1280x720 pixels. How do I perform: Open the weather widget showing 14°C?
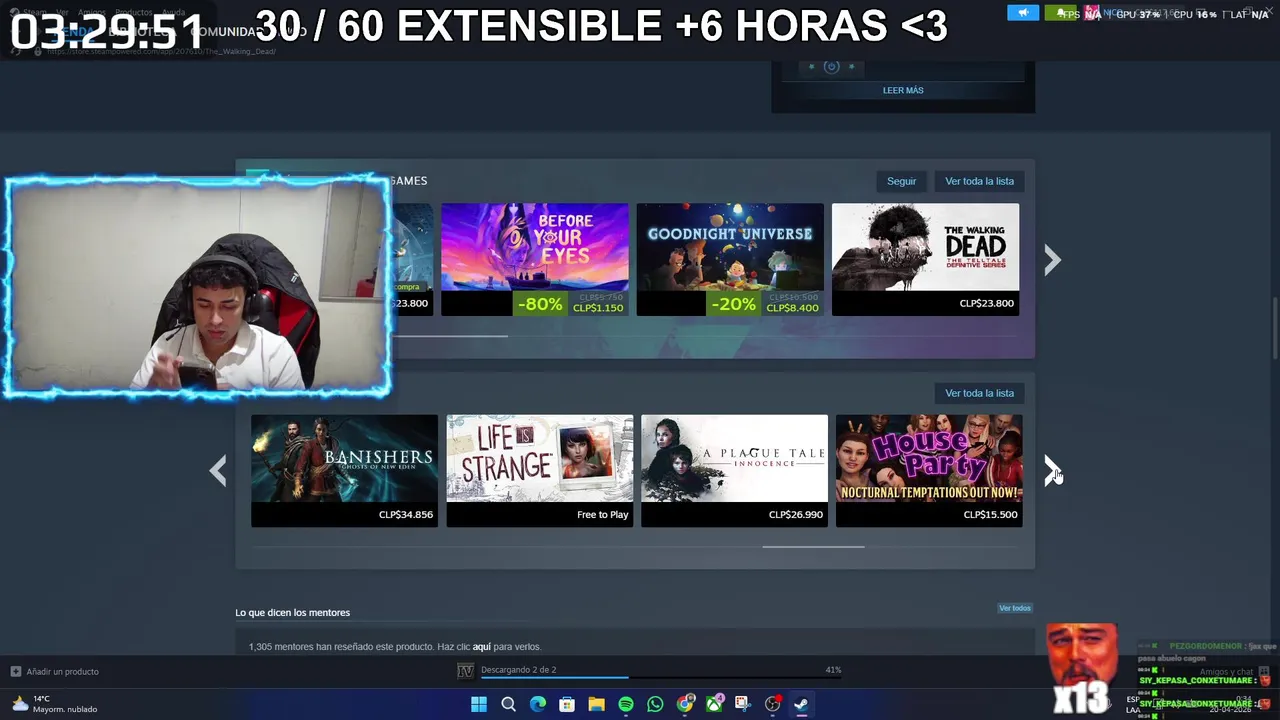tap(55, 704)
